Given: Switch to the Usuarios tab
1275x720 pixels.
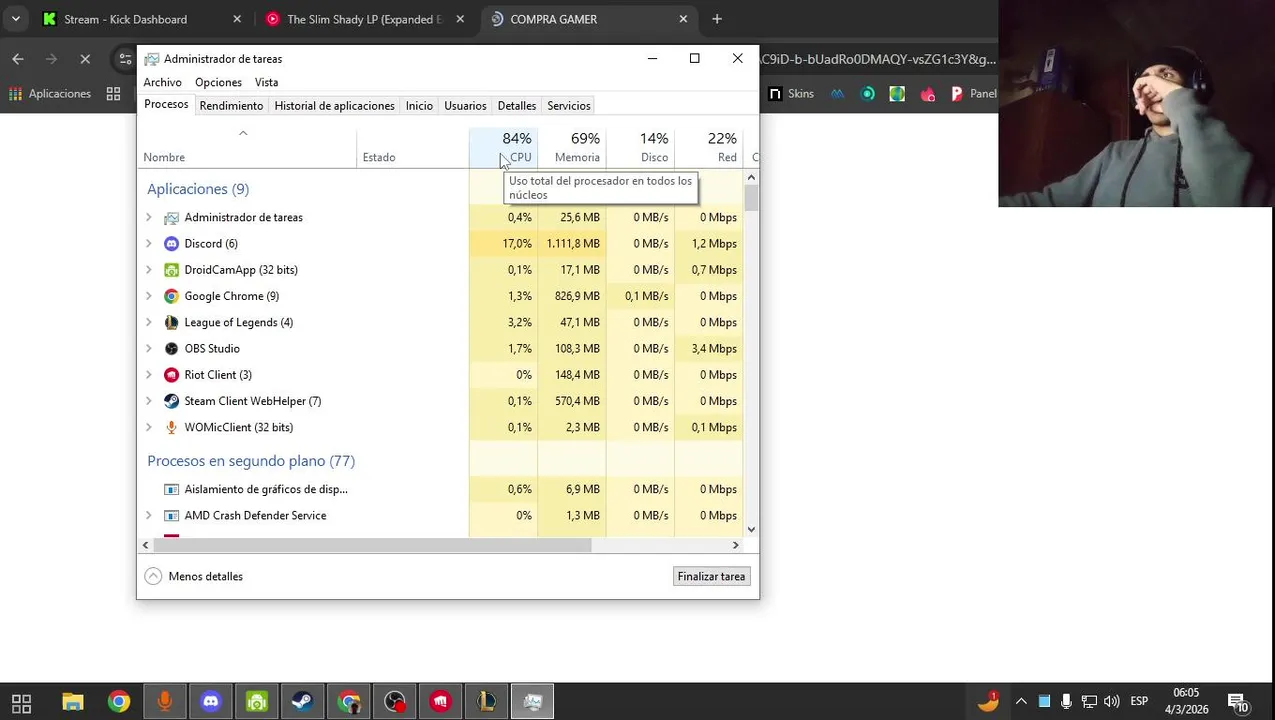Looking at the screenshot, I should (x=465, y=106).
